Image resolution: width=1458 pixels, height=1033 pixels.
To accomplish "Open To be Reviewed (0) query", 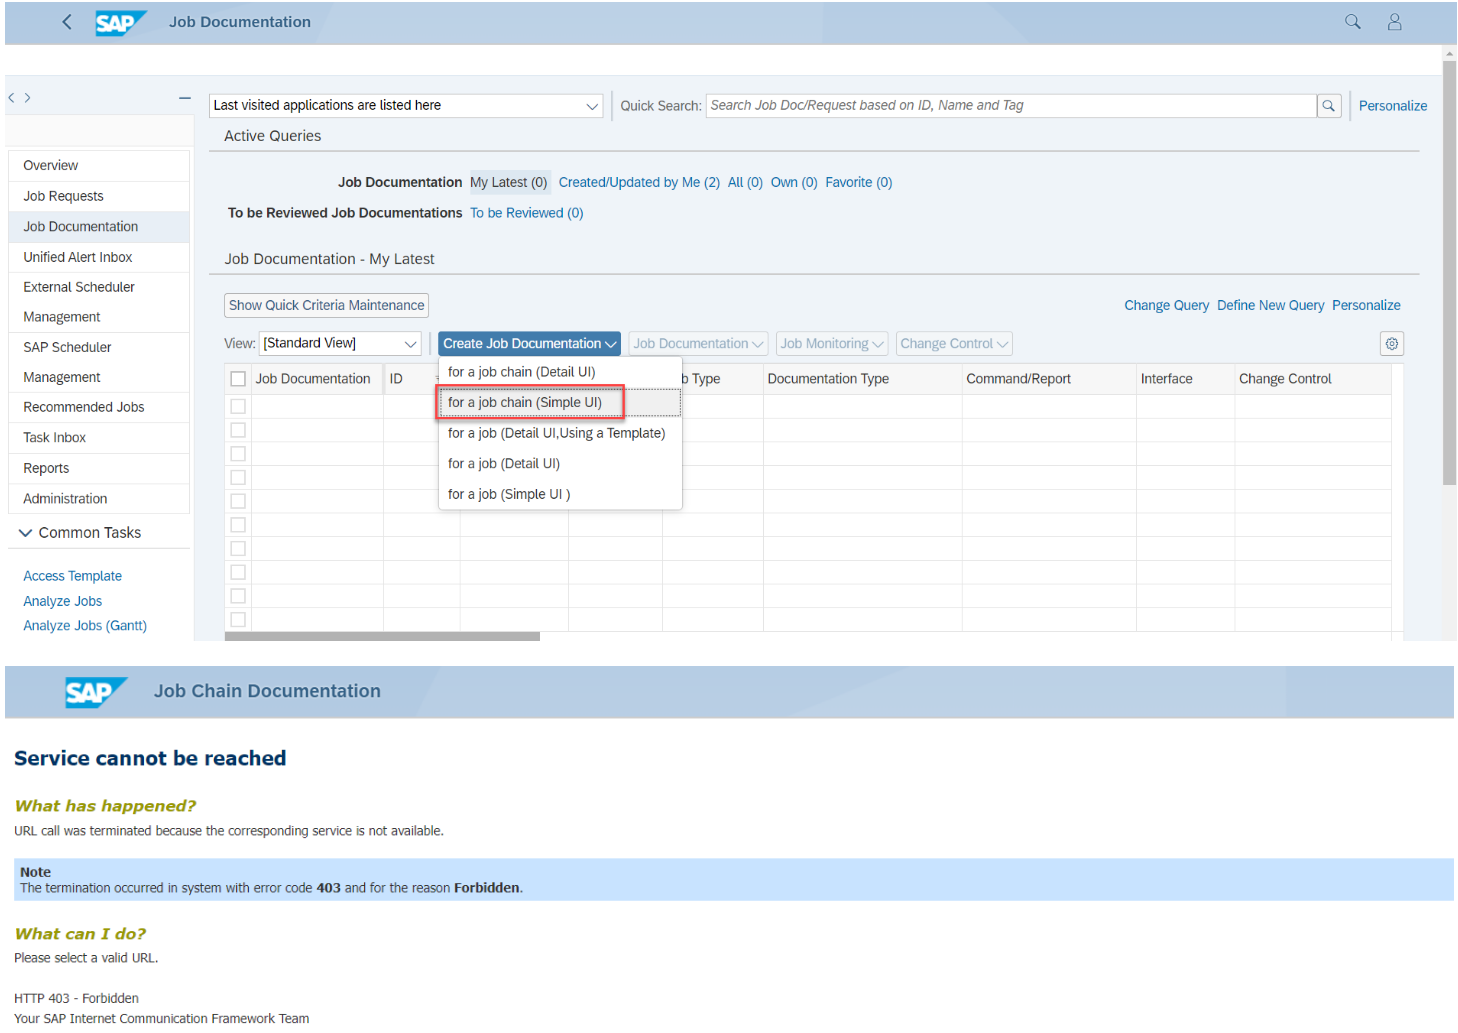I will pyautogui.click(x=527, y=213).
